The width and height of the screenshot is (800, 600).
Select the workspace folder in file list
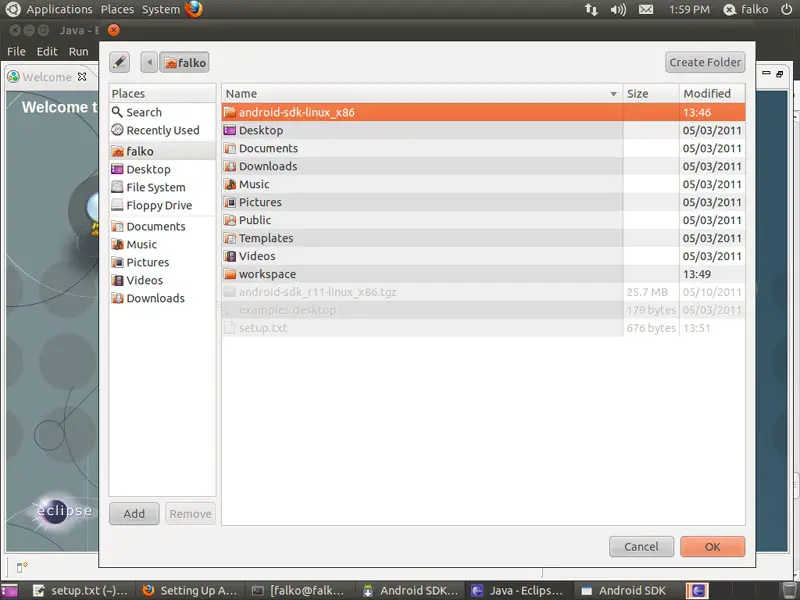click(x=483, y=274)
